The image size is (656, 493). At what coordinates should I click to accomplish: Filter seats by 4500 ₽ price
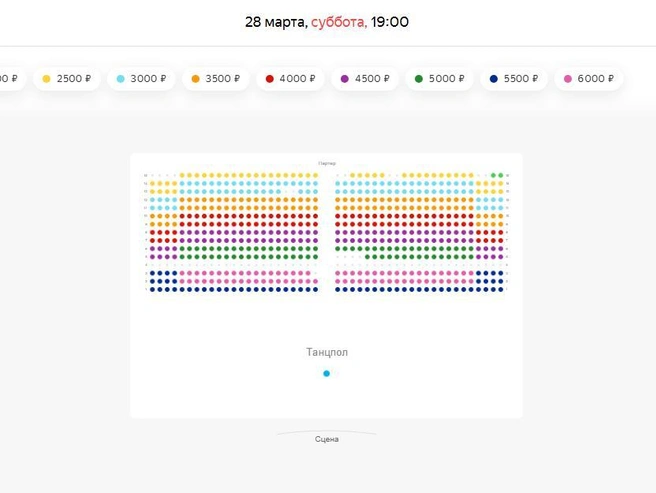[365, 79]
